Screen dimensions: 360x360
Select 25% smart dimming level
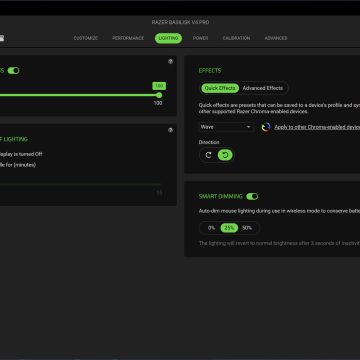coord(229,228)
